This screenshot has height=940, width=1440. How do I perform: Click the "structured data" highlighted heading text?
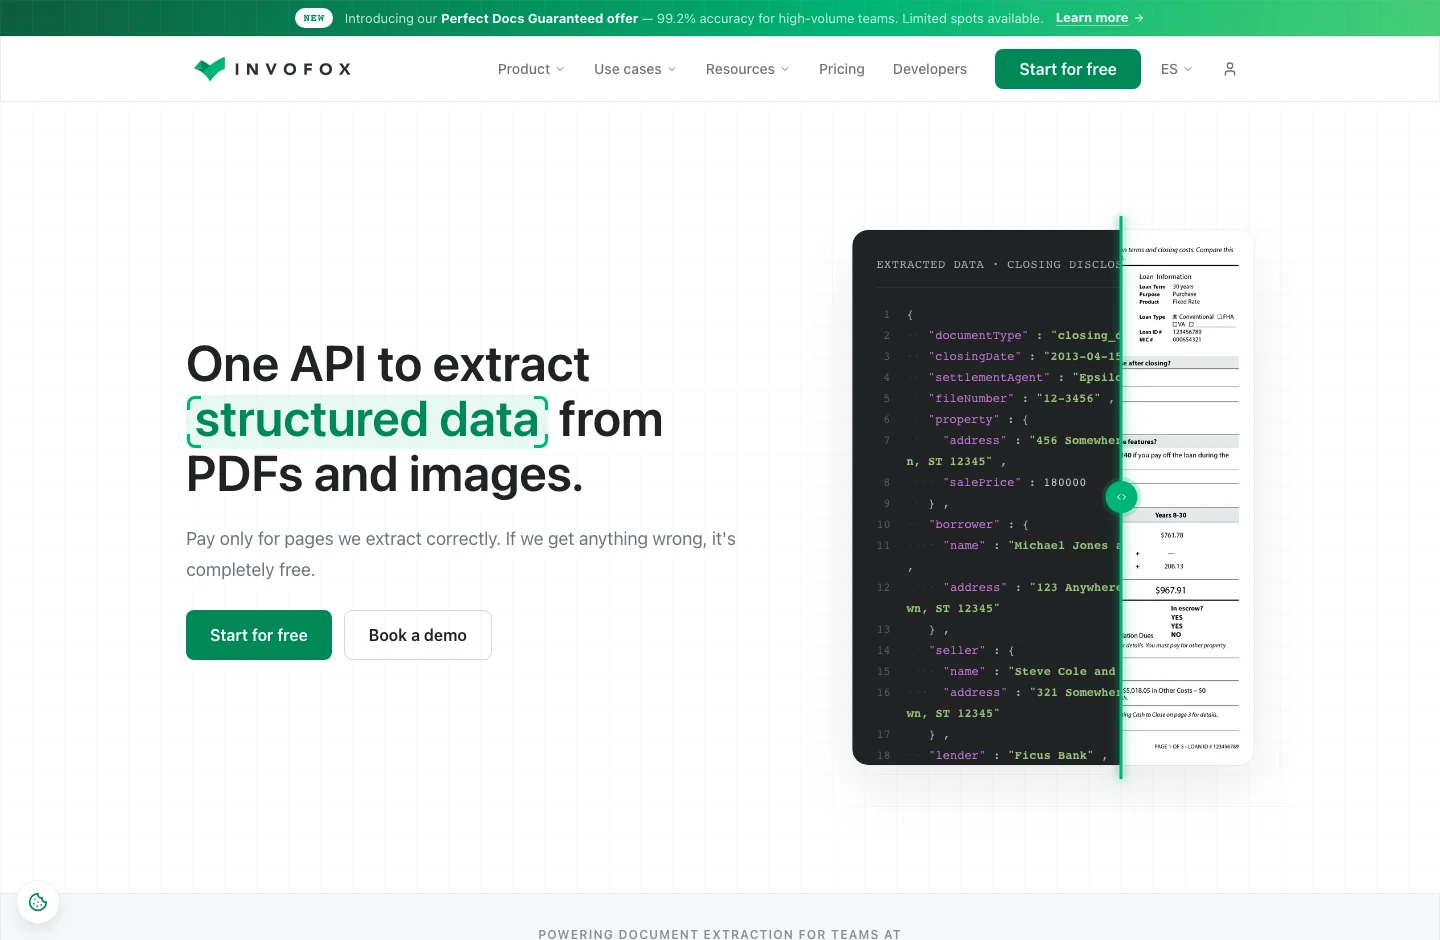(x=367, y=420)
